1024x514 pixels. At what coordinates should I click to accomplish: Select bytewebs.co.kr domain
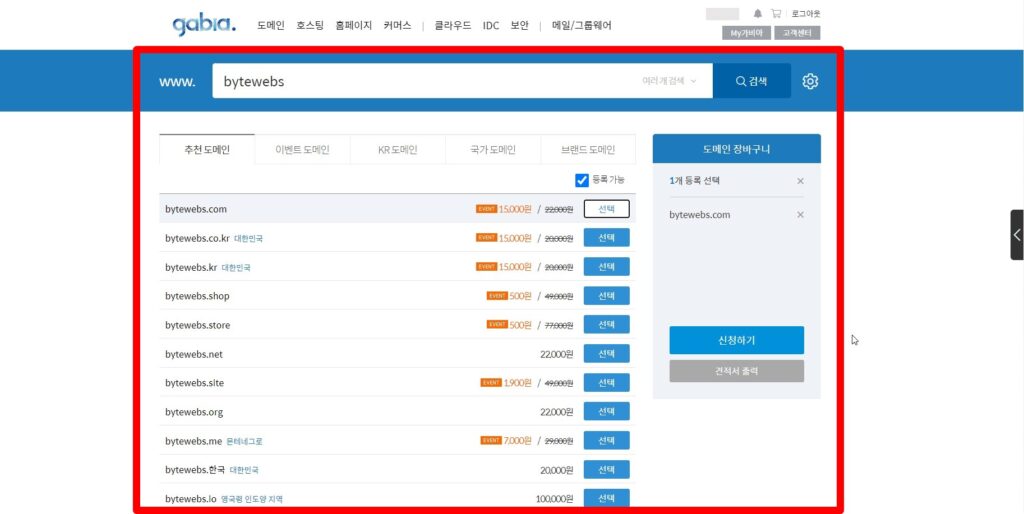pyautogui.click(x=607, y=238)
